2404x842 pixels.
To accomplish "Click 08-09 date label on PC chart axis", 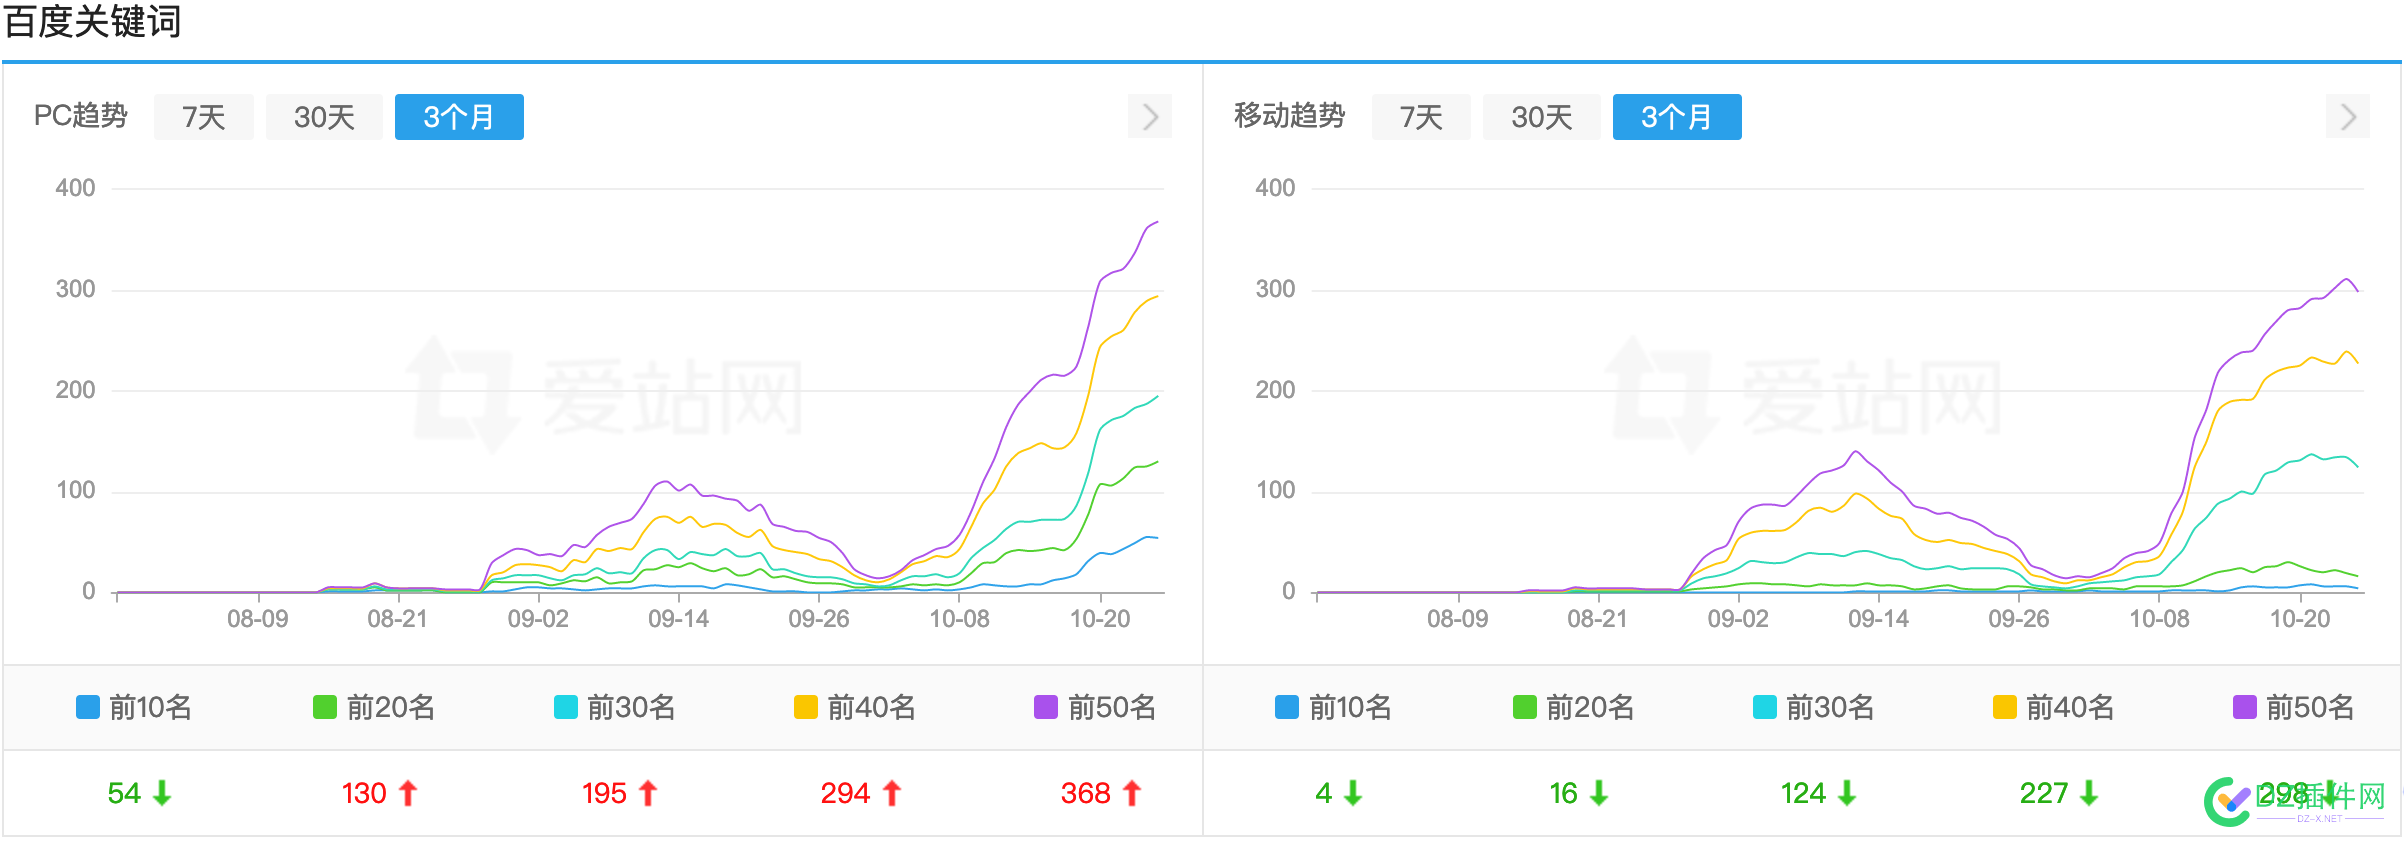I will (258, 619).
